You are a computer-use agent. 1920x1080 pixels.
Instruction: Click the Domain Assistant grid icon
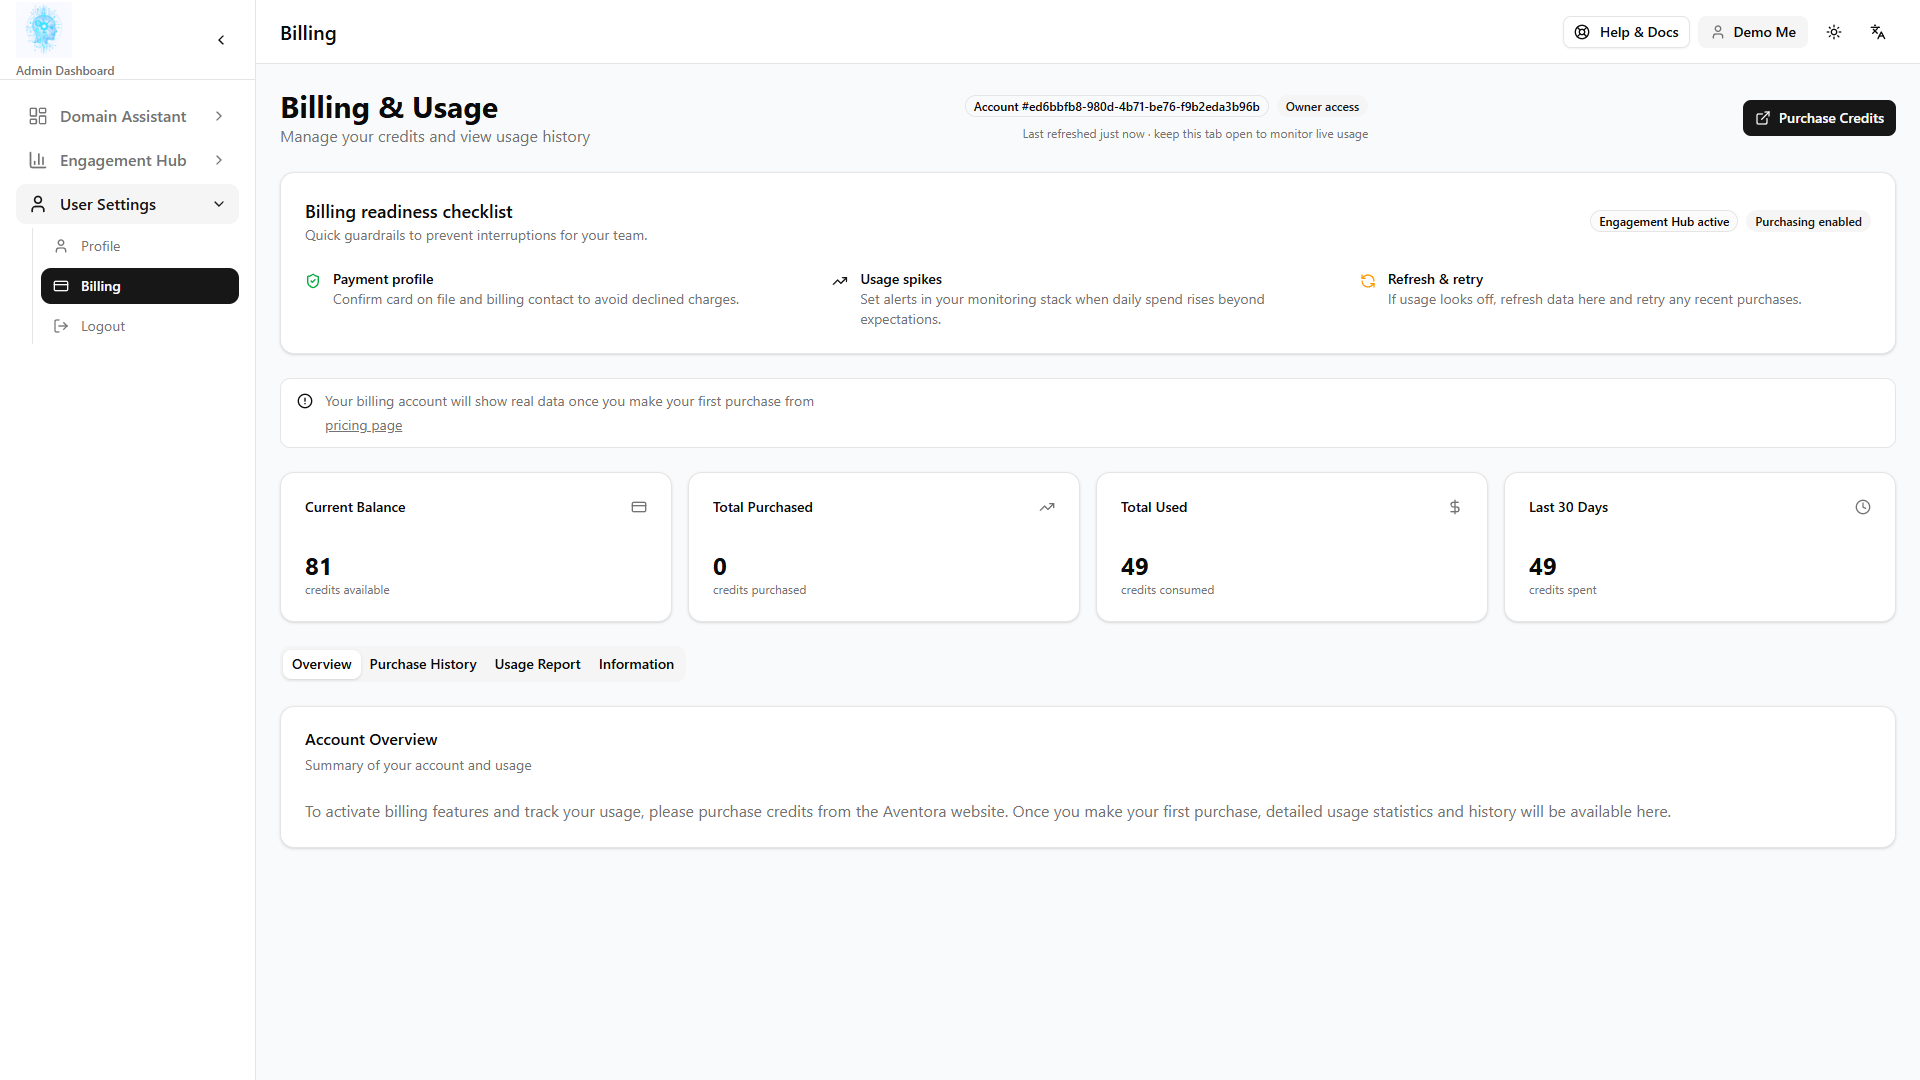(x=38, y=116)
